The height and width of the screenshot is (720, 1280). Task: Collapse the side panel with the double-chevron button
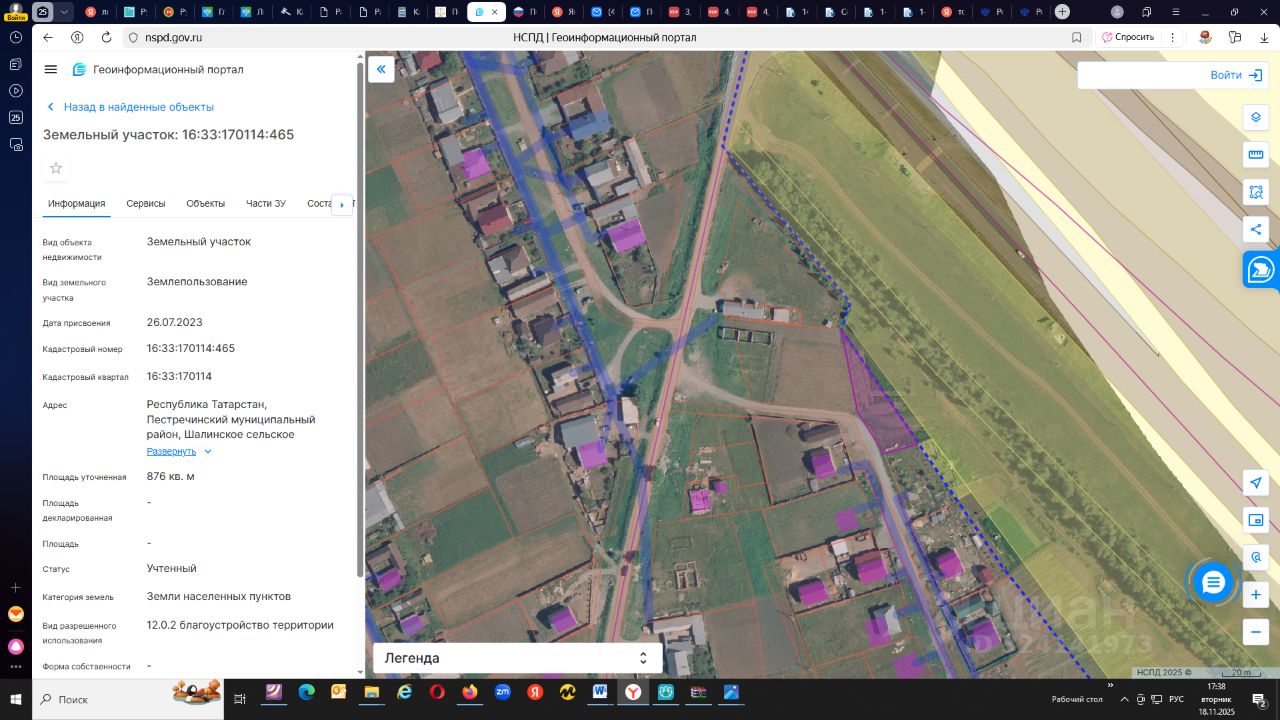pyautogui.click(x=381, y=69)
